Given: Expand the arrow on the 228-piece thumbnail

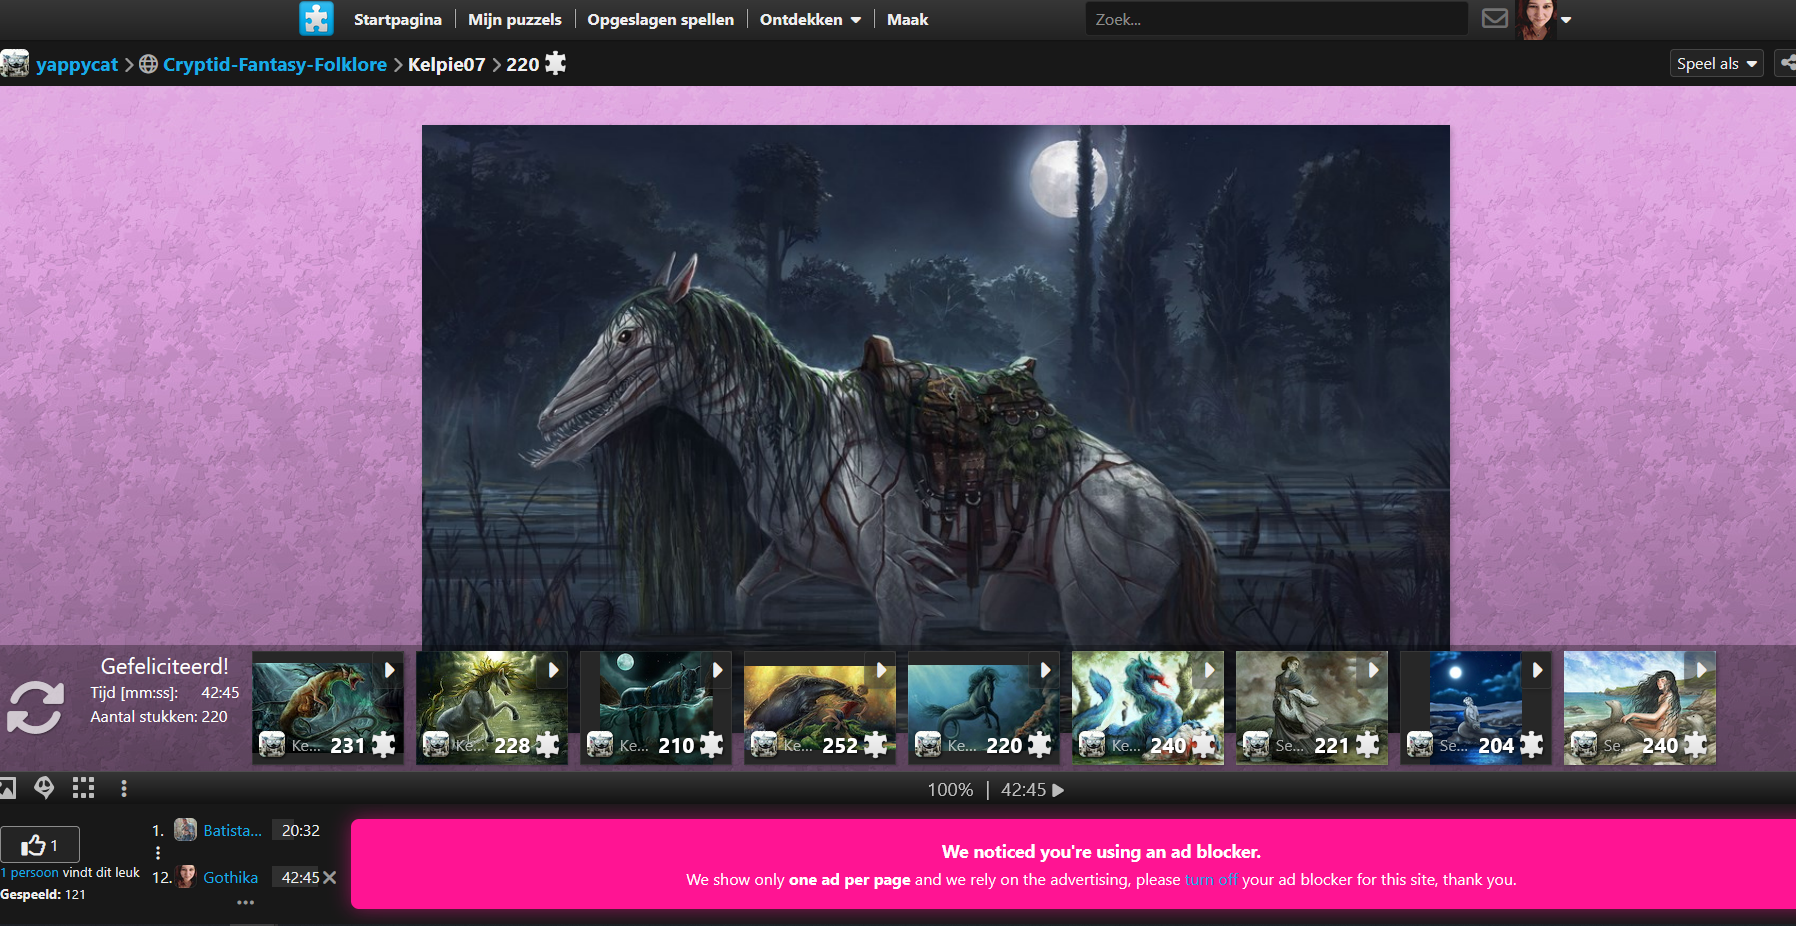Looking at the screenshot, I should pos(553,670).
